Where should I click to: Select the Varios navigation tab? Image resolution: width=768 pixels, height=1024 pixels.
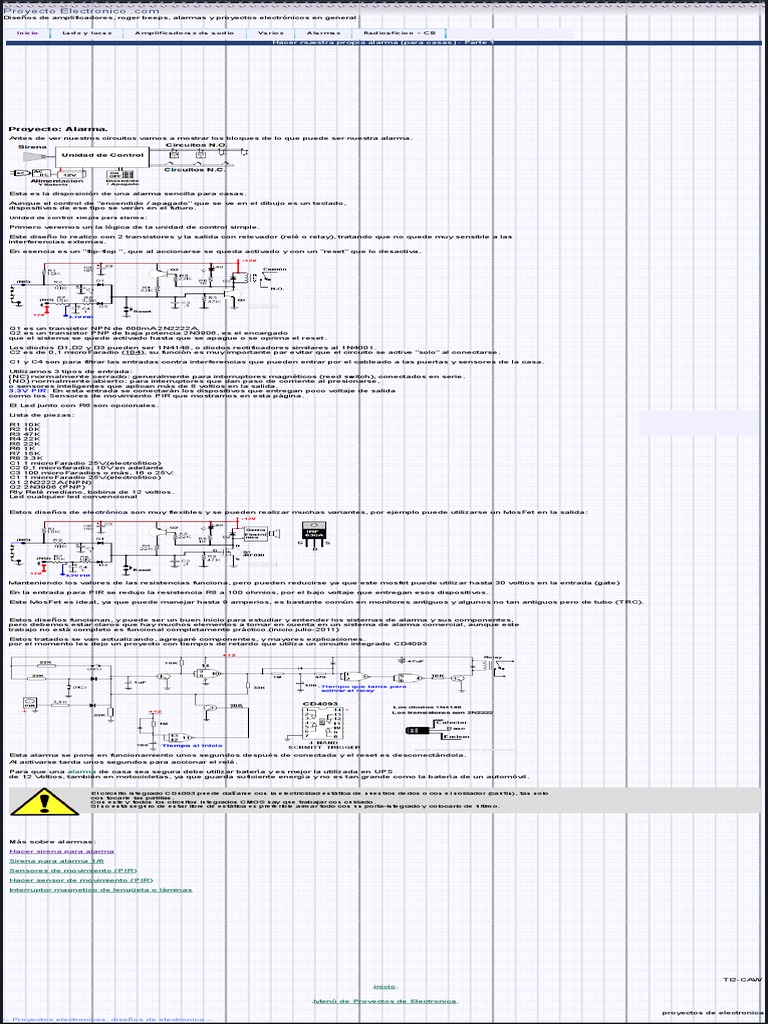click(x=271, y=33)
